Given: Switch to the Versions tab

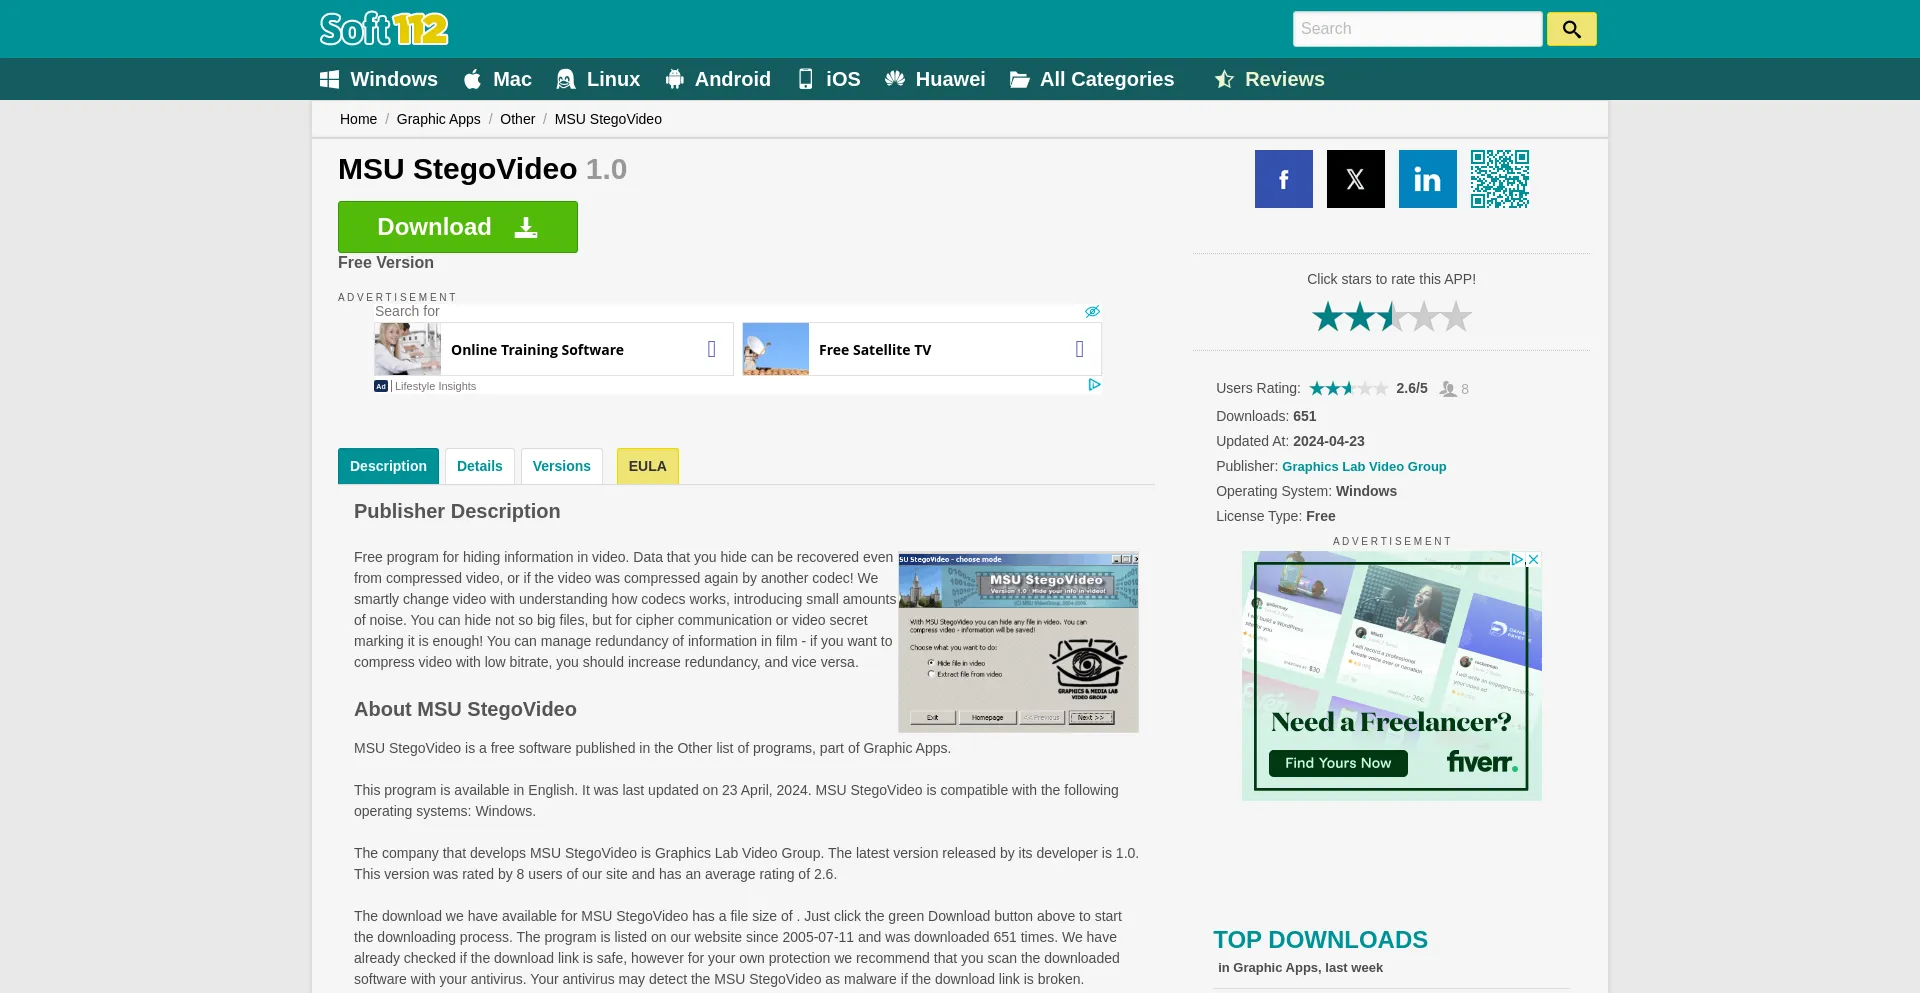Looking at the screenshot, I should (562, 466).
